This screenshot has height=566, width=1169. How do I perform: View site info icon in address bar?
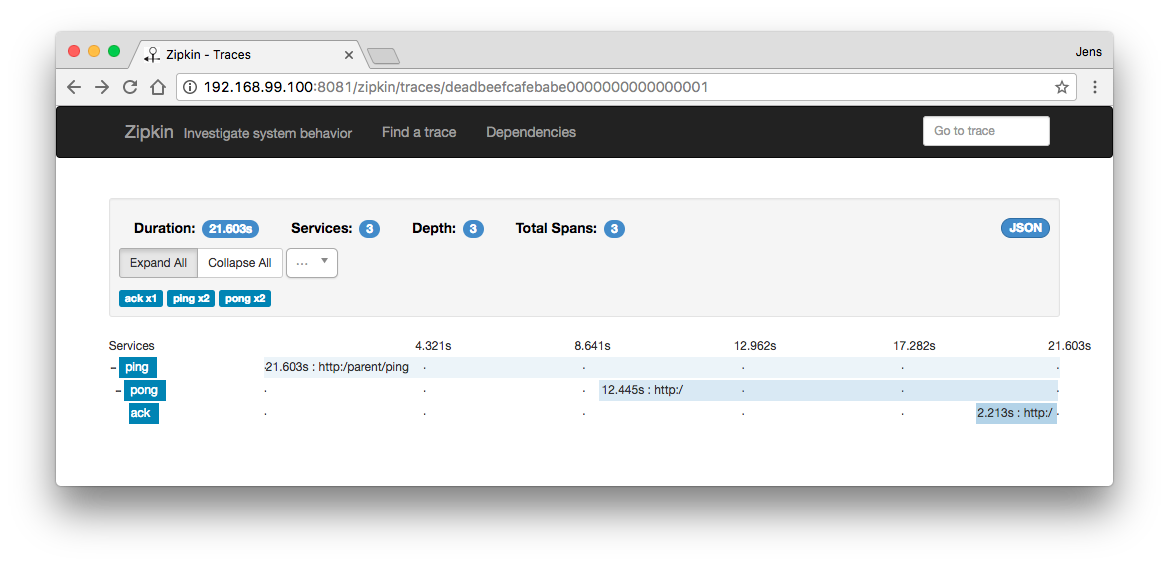click(189, 87)
